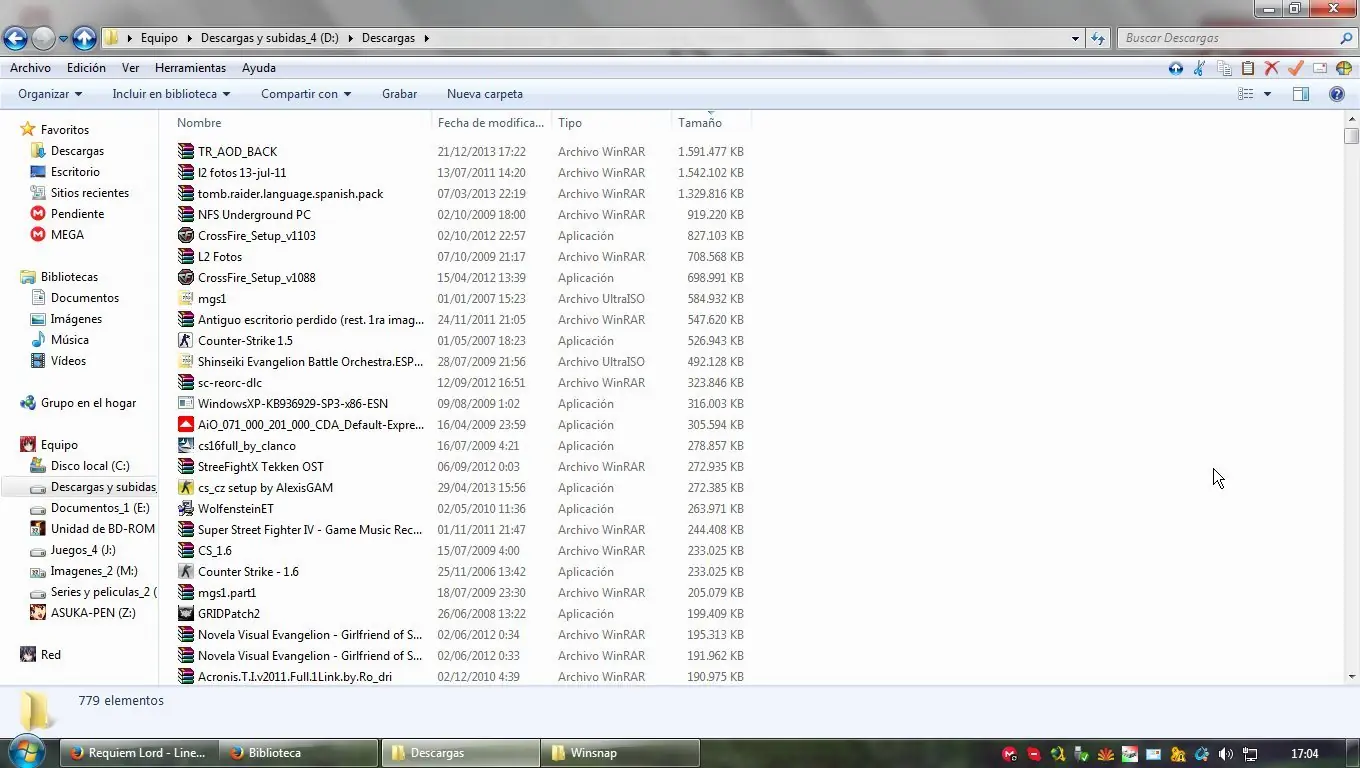Click the colorful shell toolbar icon
The width and height of the screenshot is (1360, 768).
point(1344,68)
